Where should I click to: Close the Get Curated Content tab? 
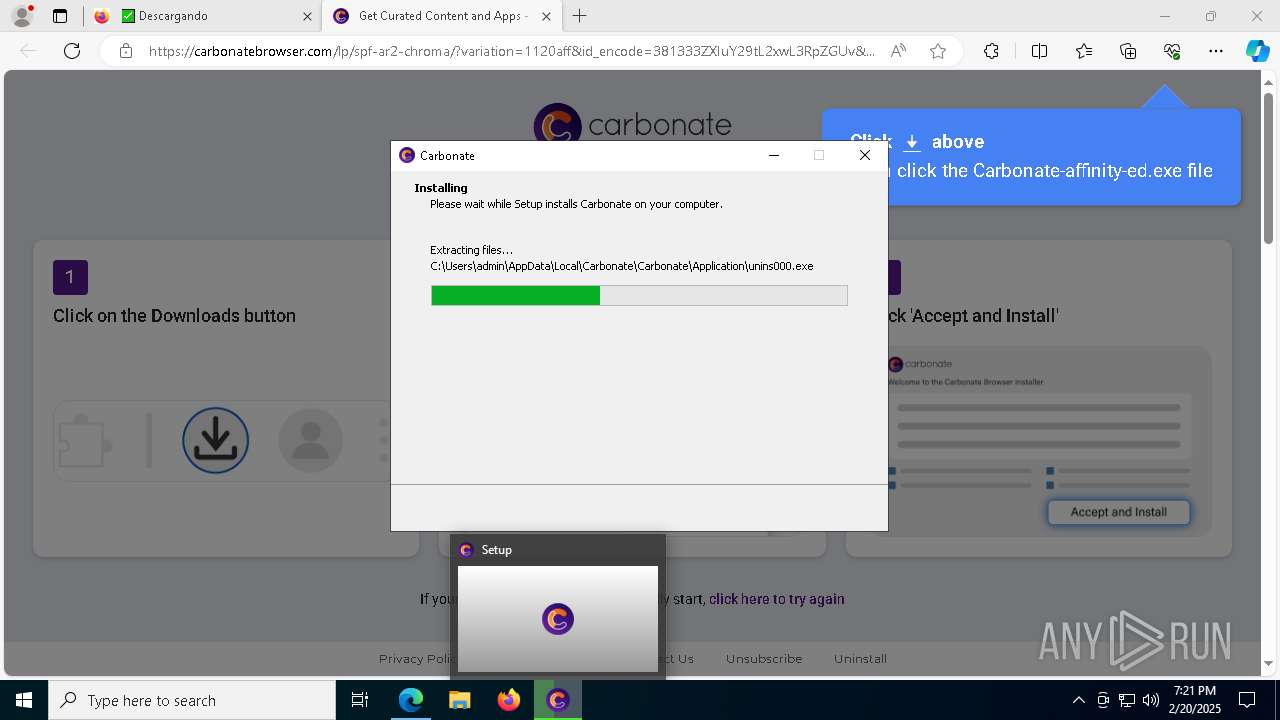[x=546, y=16]
